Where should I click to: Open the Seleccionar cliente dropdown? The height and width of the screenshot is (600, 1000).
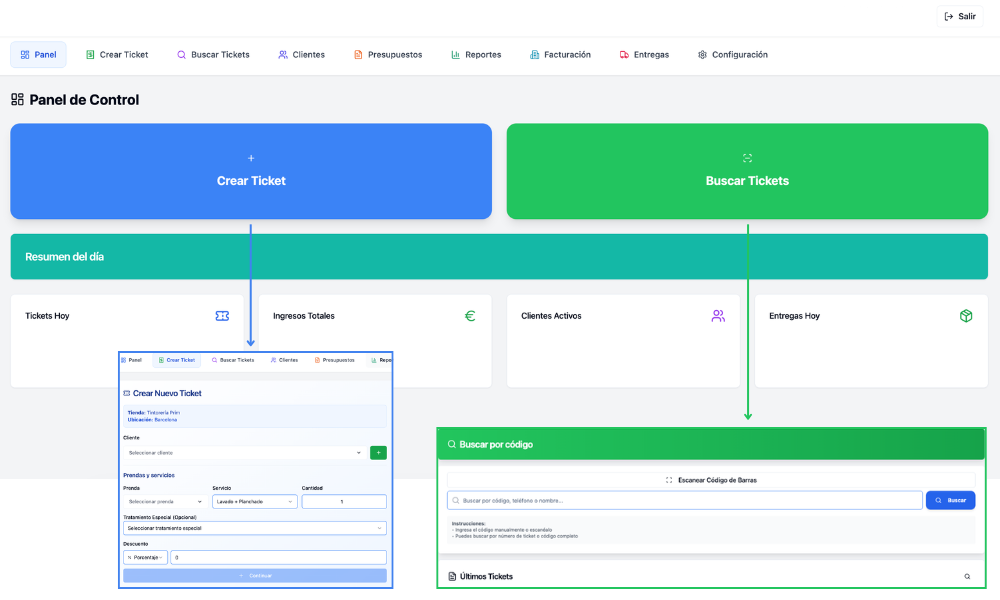pos(243,453)
